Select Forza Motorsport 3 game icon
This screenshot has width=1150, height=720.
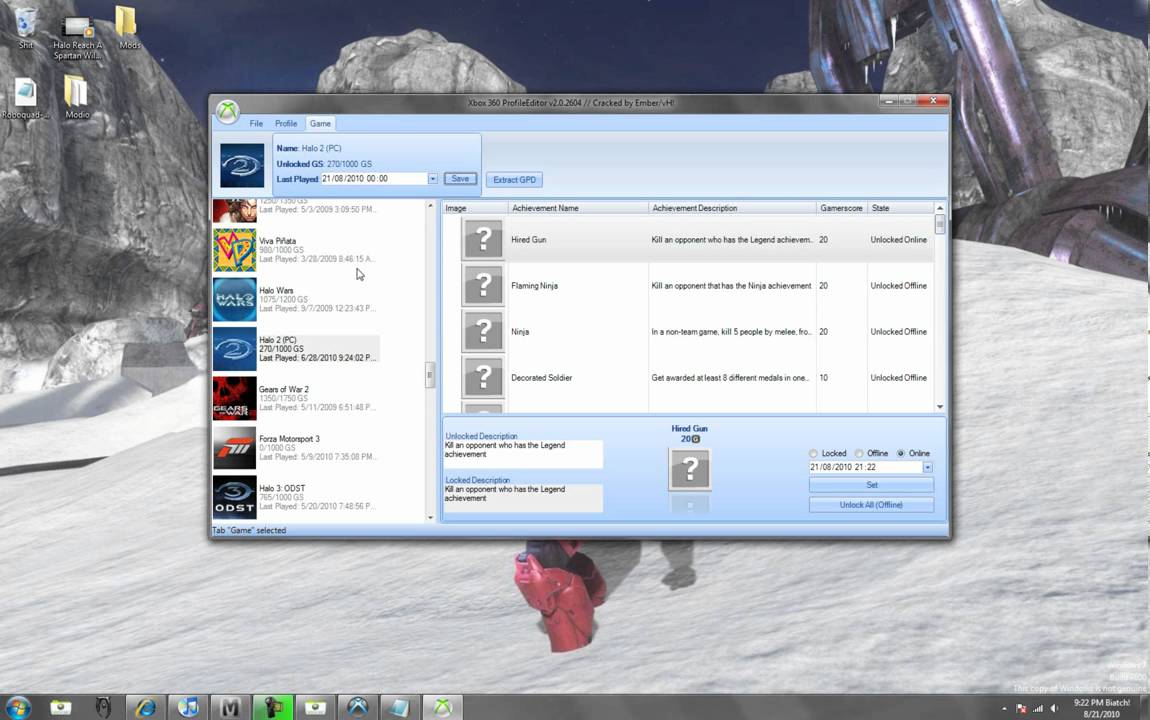(235, 447)
